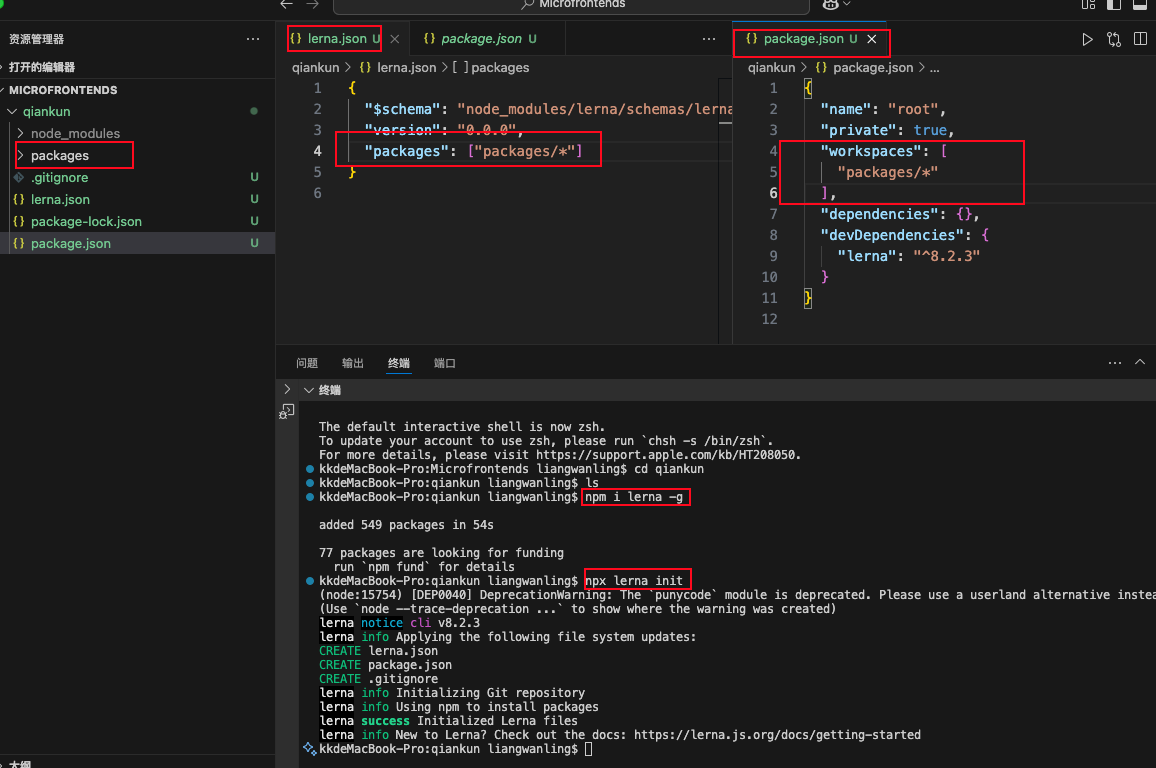Open left editor group more actions (...)
Screen dimensions: 1156x768
[x=708, y=39]
